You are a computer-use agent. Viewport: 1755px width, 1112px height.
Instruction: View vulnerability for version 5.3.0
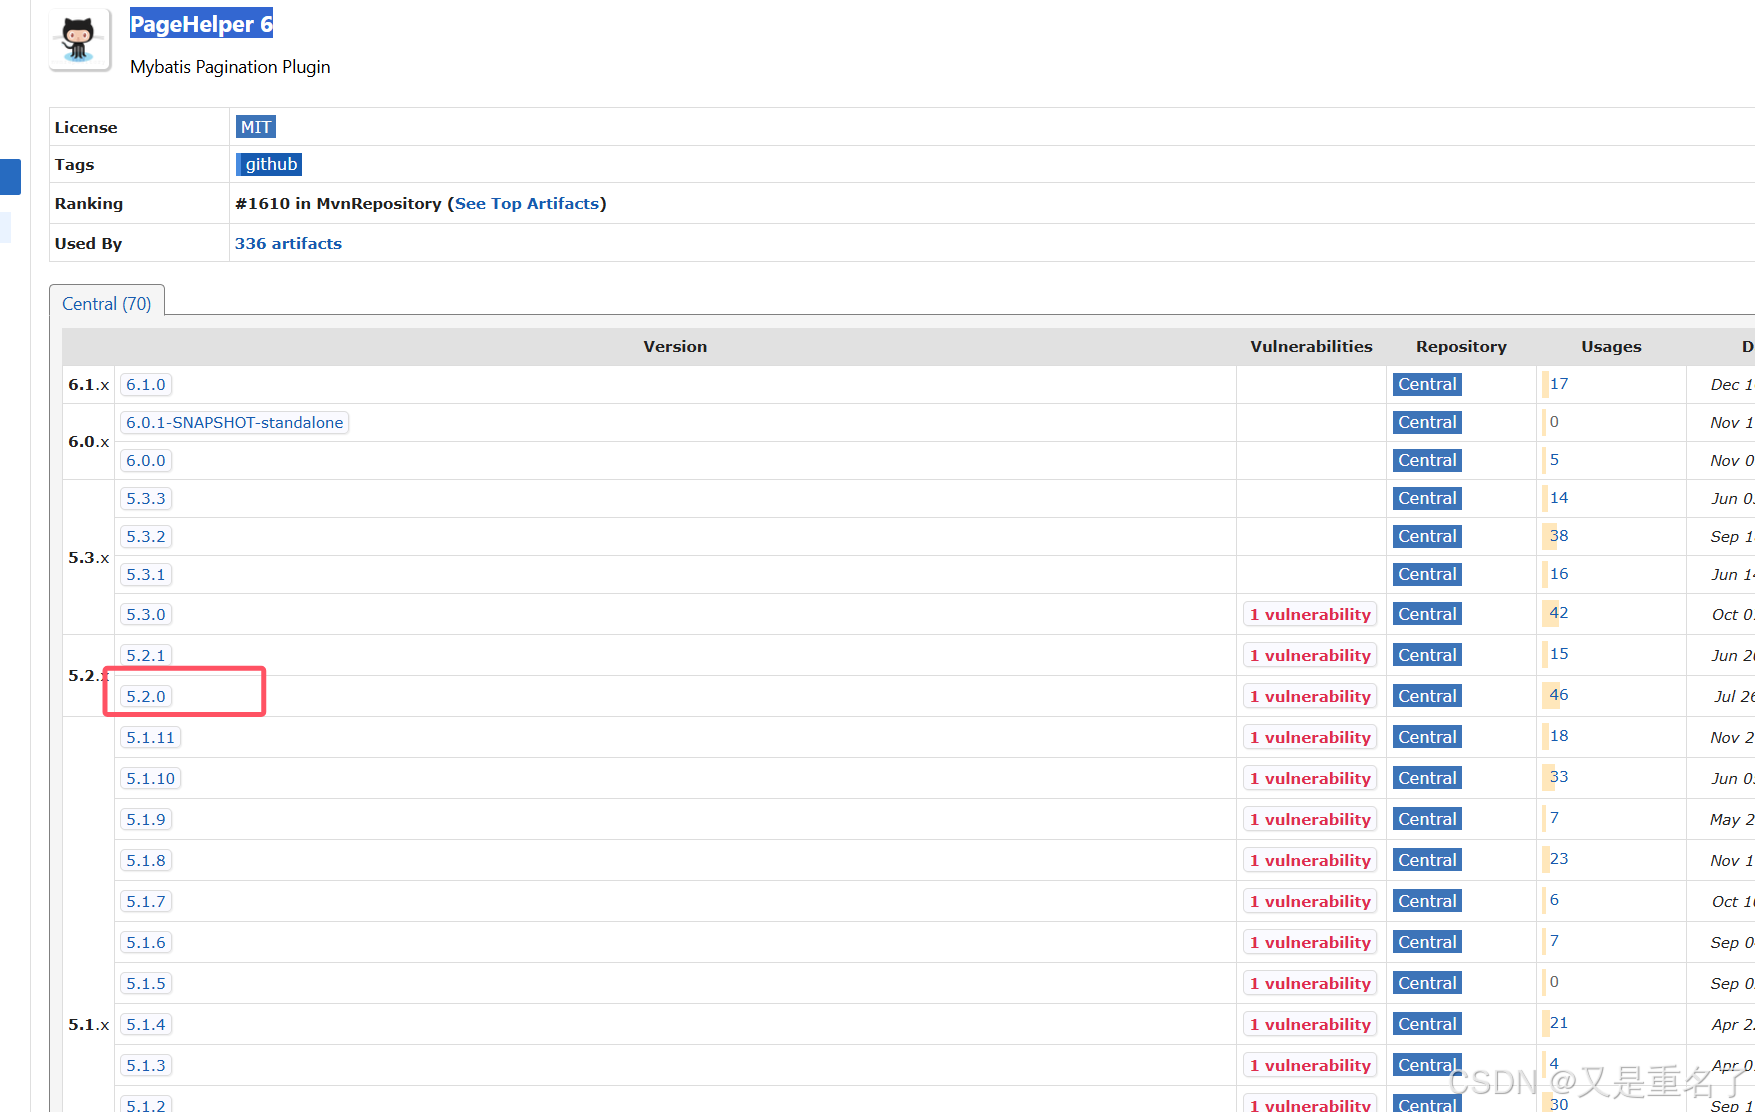[x=1310, y=614]
